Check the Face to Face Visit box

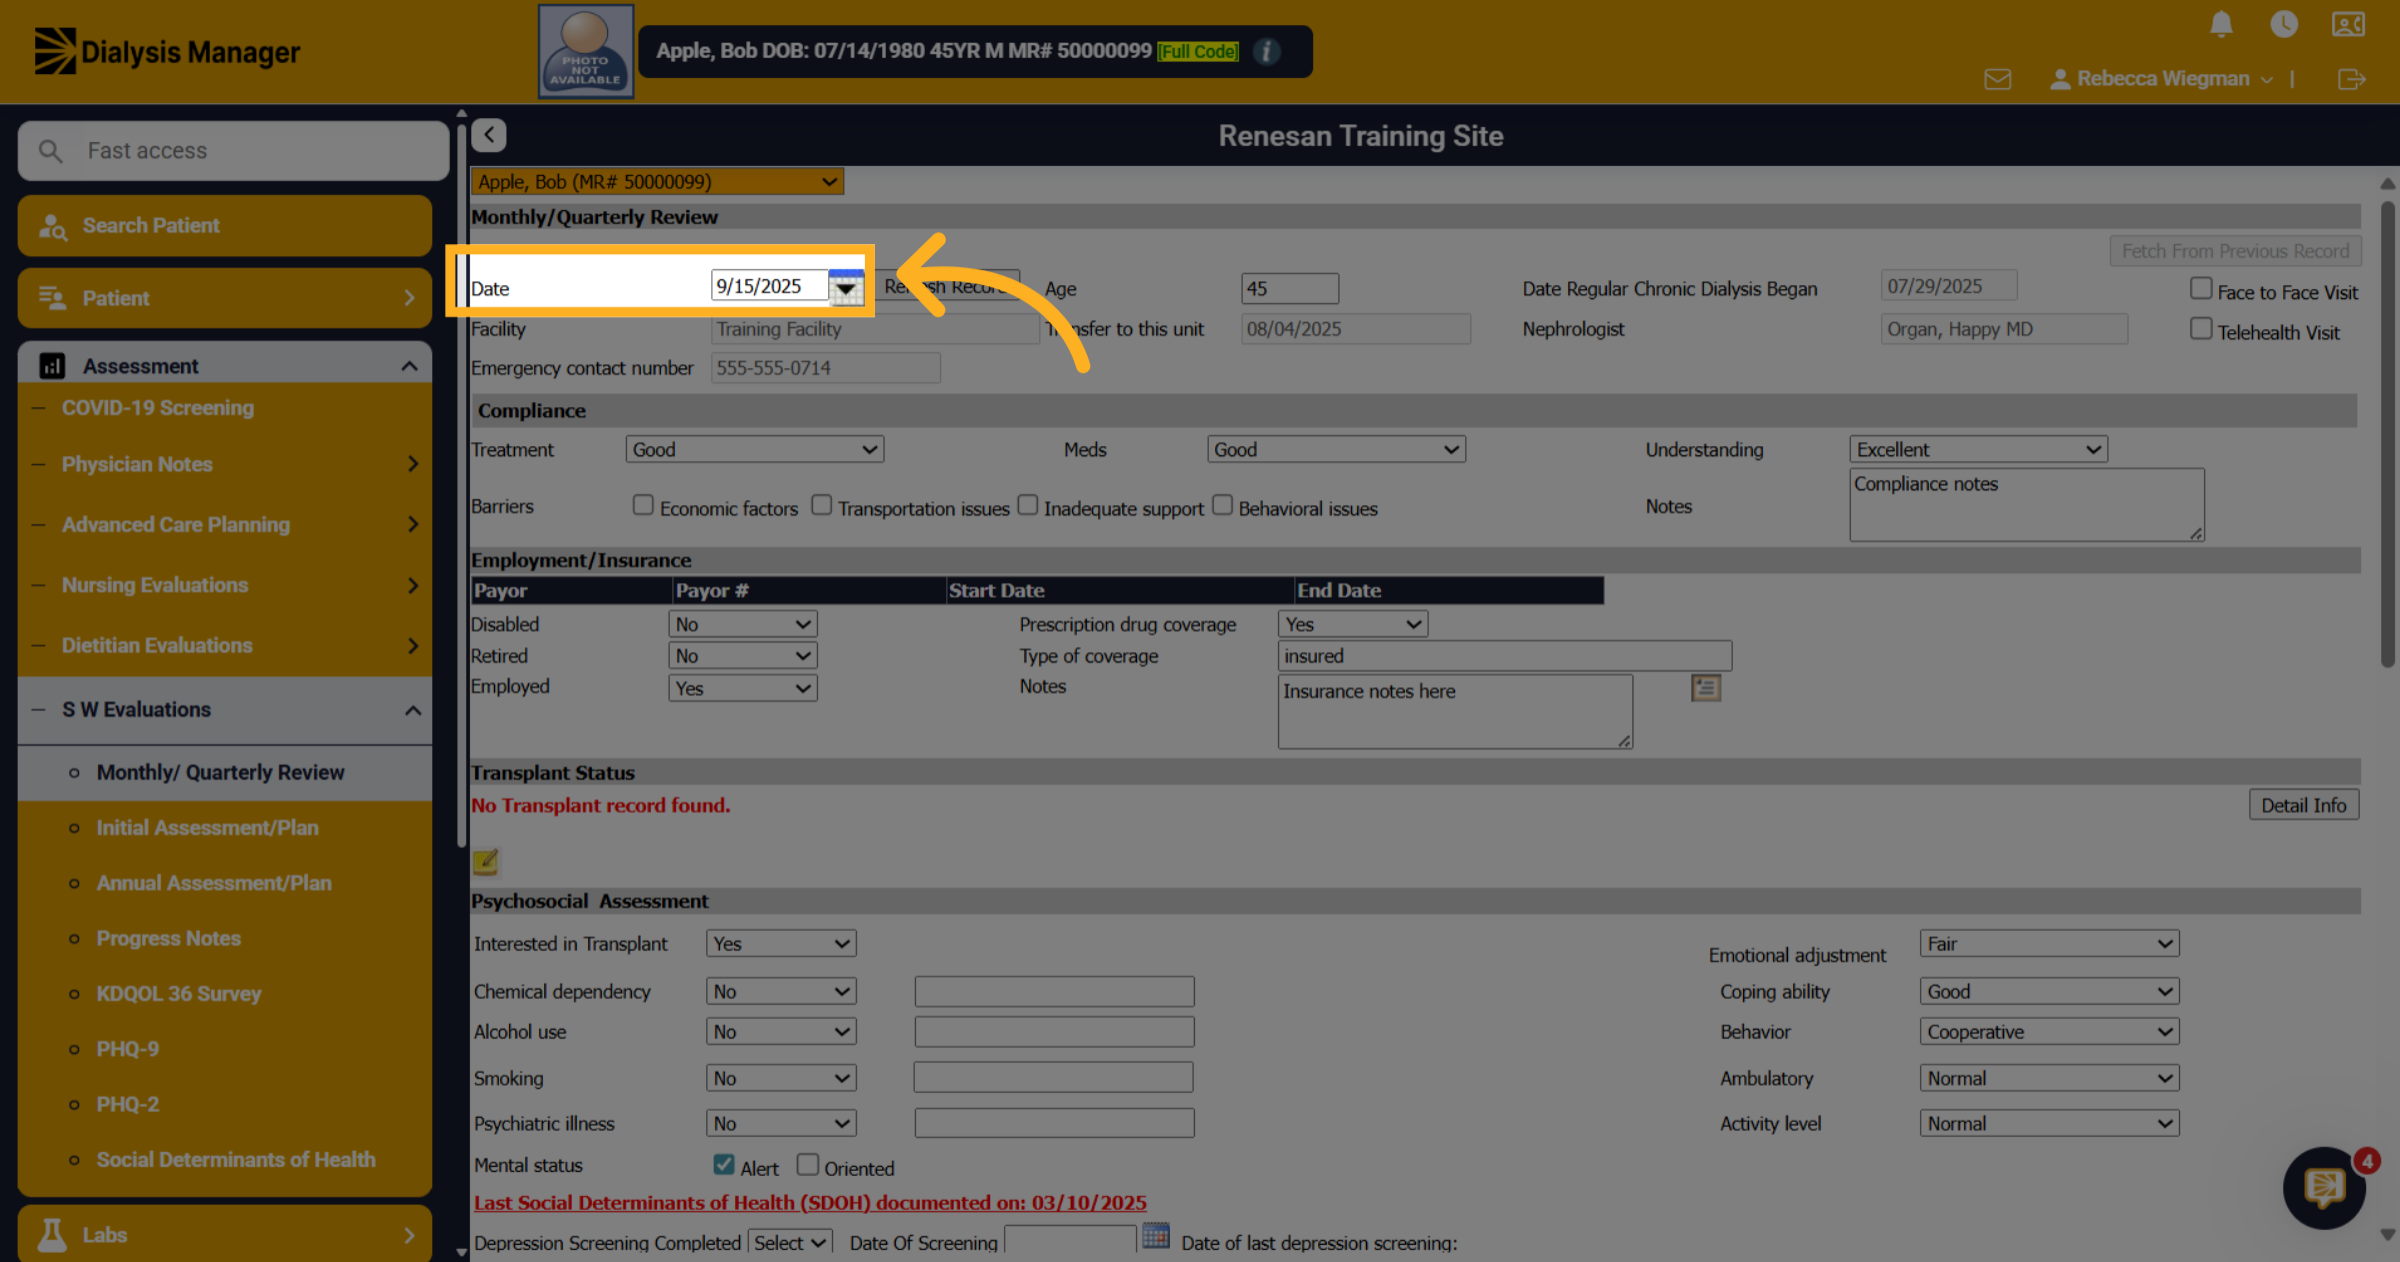point(2201,289)
